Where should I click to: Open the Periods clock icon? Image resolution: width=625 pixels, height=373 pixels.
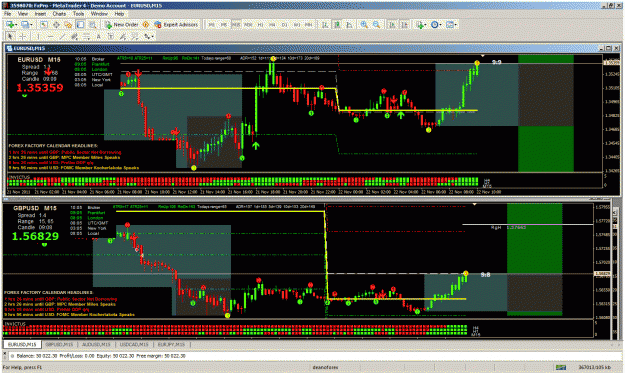[434, 24]
